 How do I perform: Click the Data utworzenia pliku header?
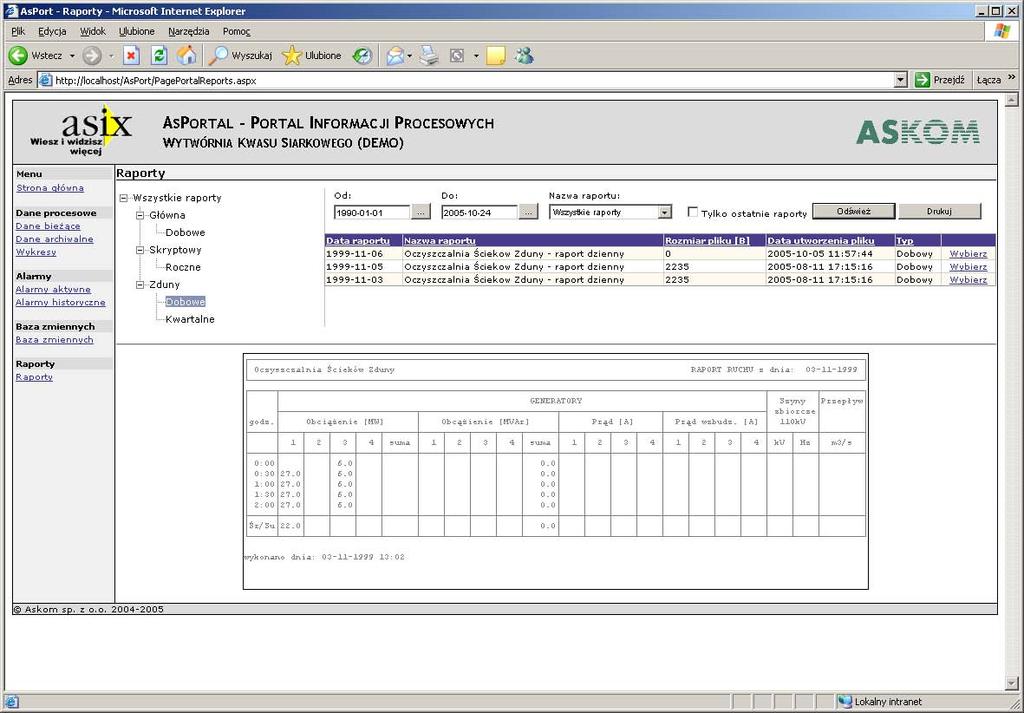(x=820, y=241)
